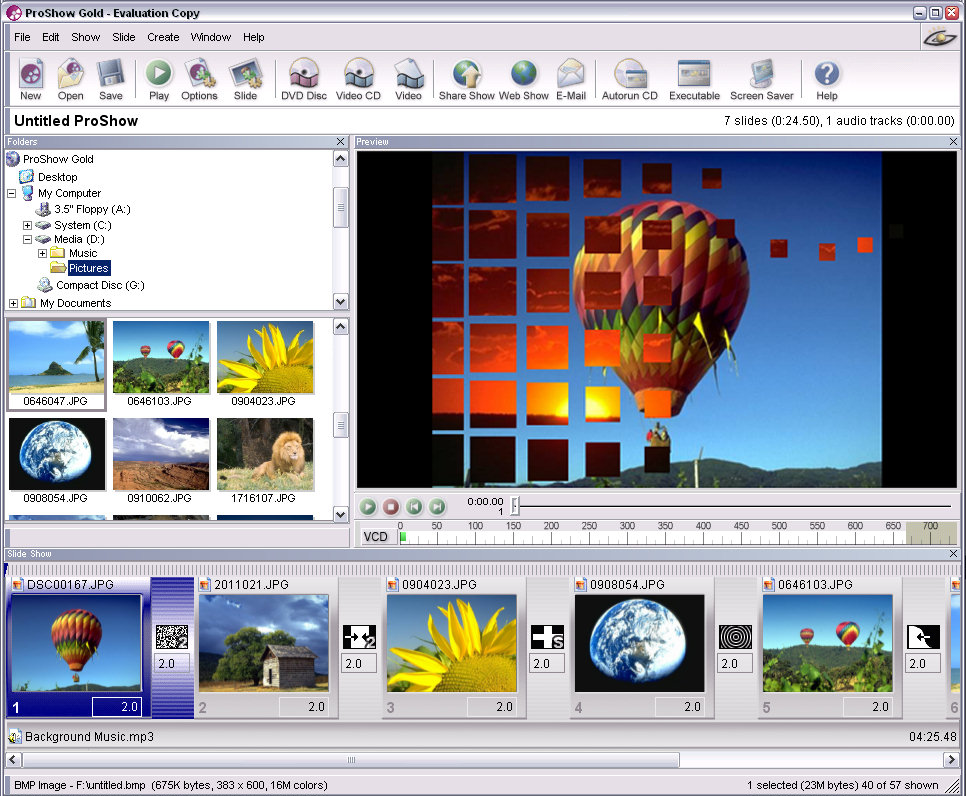Click the DVD Disc toolbar icon

304,76
